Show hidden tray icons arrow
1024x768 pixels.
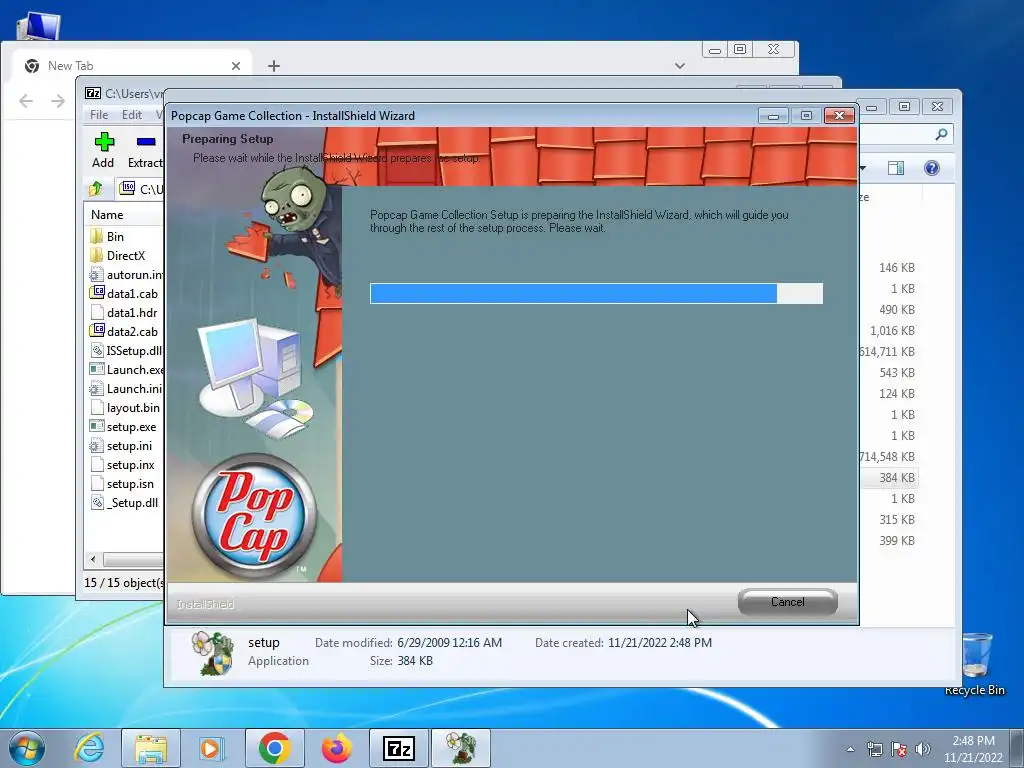coord(850,749)
